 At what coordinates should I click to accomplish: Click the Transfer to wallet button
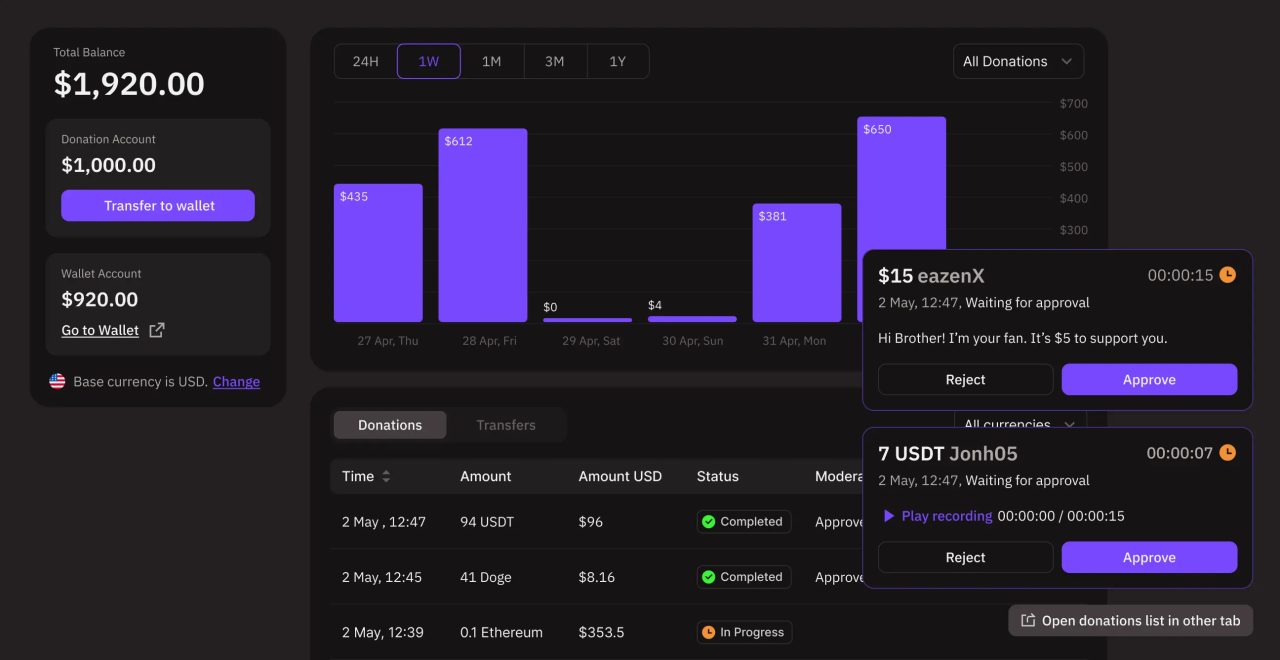click(x=158, y=205)
